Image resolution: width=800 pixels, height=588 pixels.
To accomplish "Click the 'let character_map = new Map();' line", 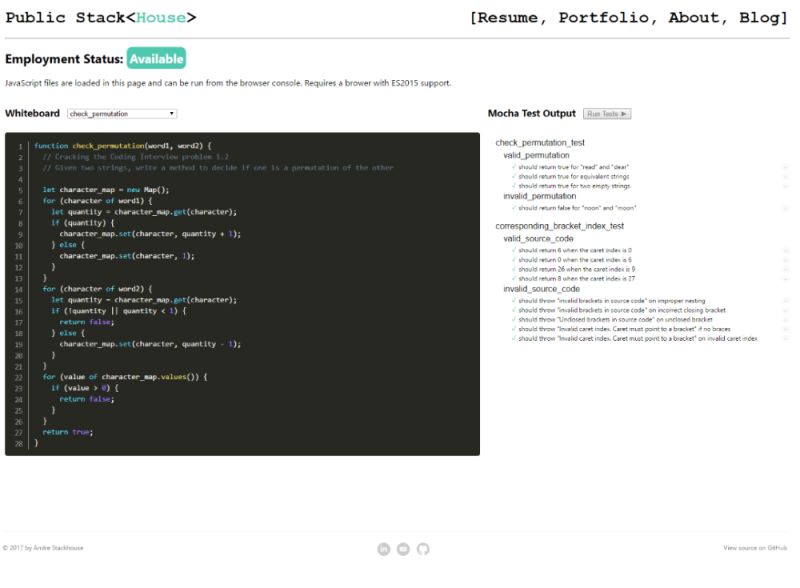I will (106, 190).
